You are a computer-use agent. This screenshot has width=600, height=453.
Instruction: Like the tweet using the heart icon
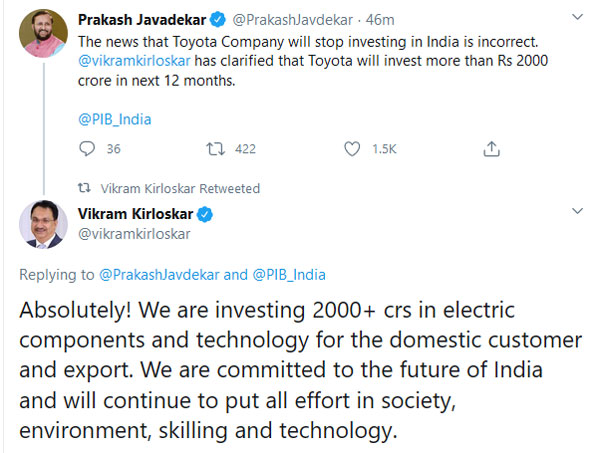351,149
